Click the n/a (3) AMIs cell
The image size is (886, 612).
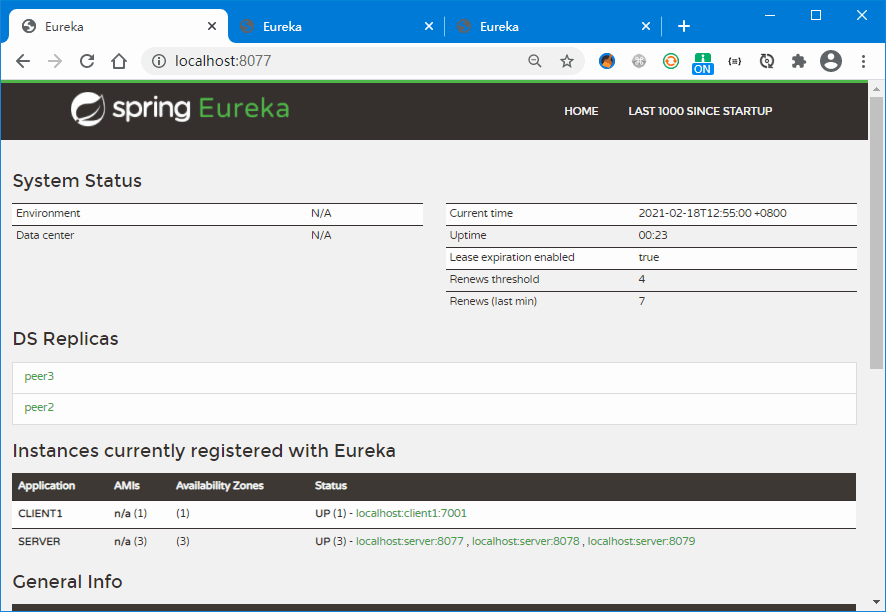tap(131, 541)
